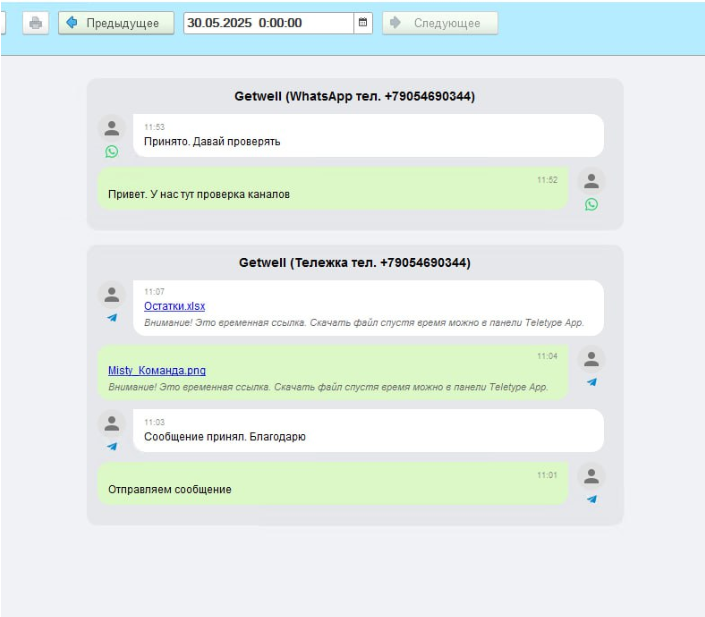
Task: Select message 'Сообщение принял. Благодарю'
Action: pyautogui.click(x=225, y=437)
